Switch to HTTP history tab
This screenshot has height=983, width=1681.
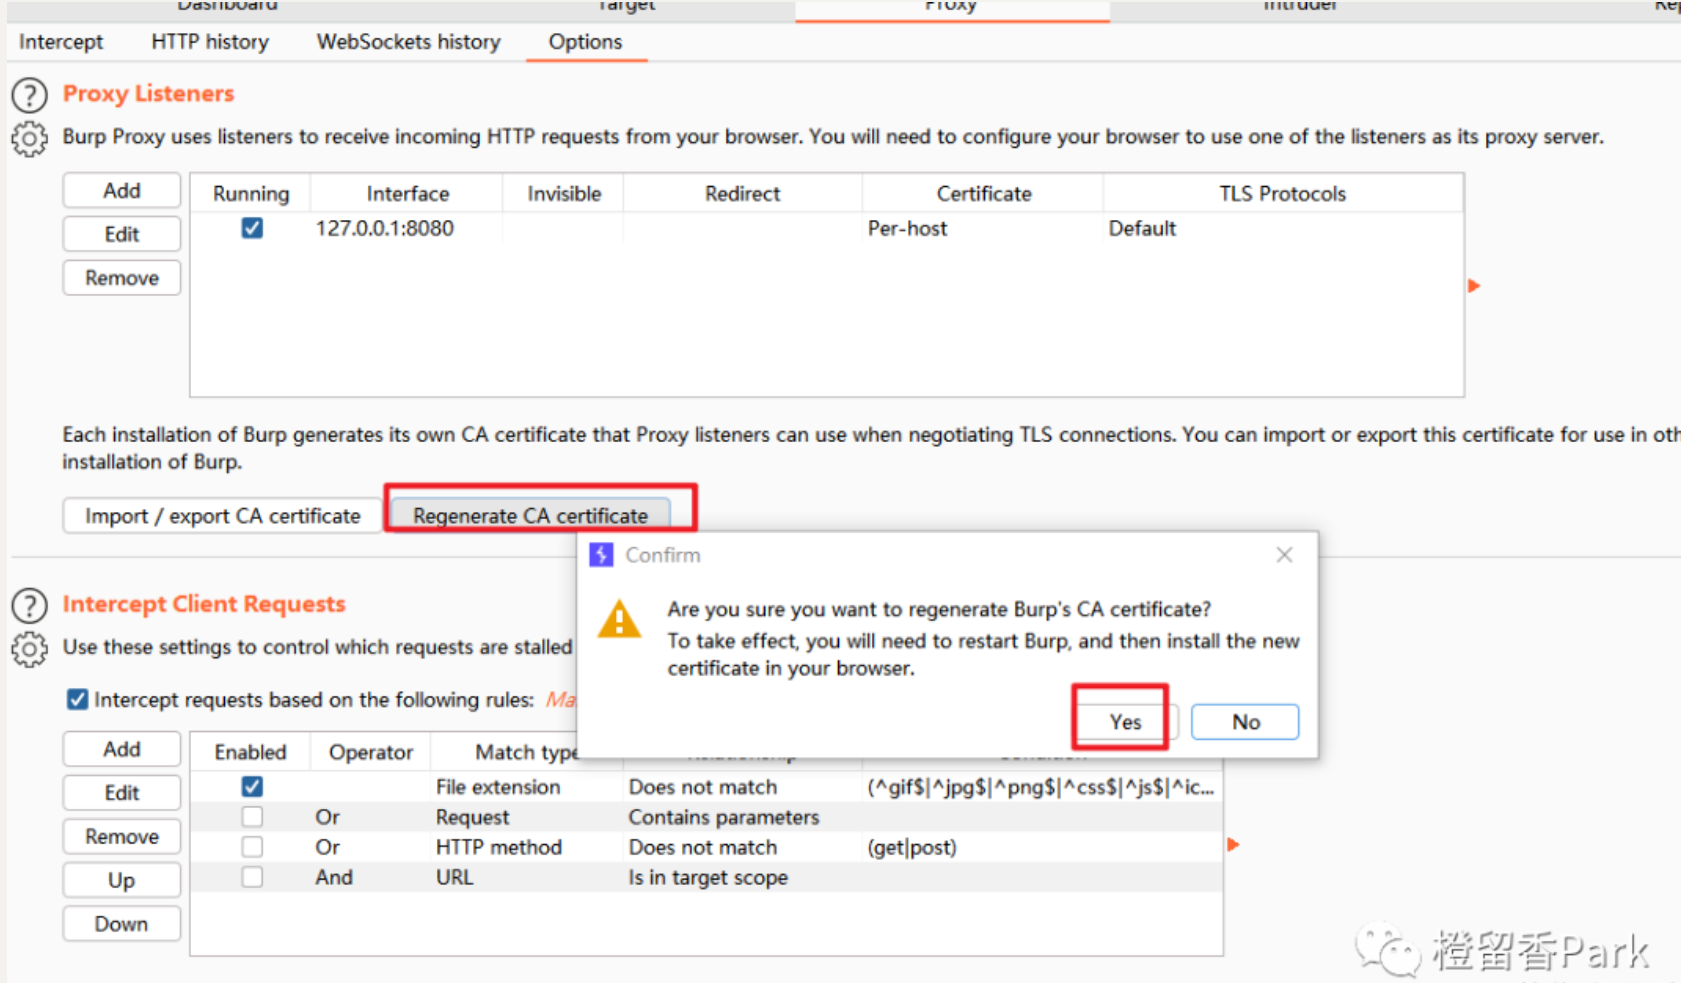210,42
